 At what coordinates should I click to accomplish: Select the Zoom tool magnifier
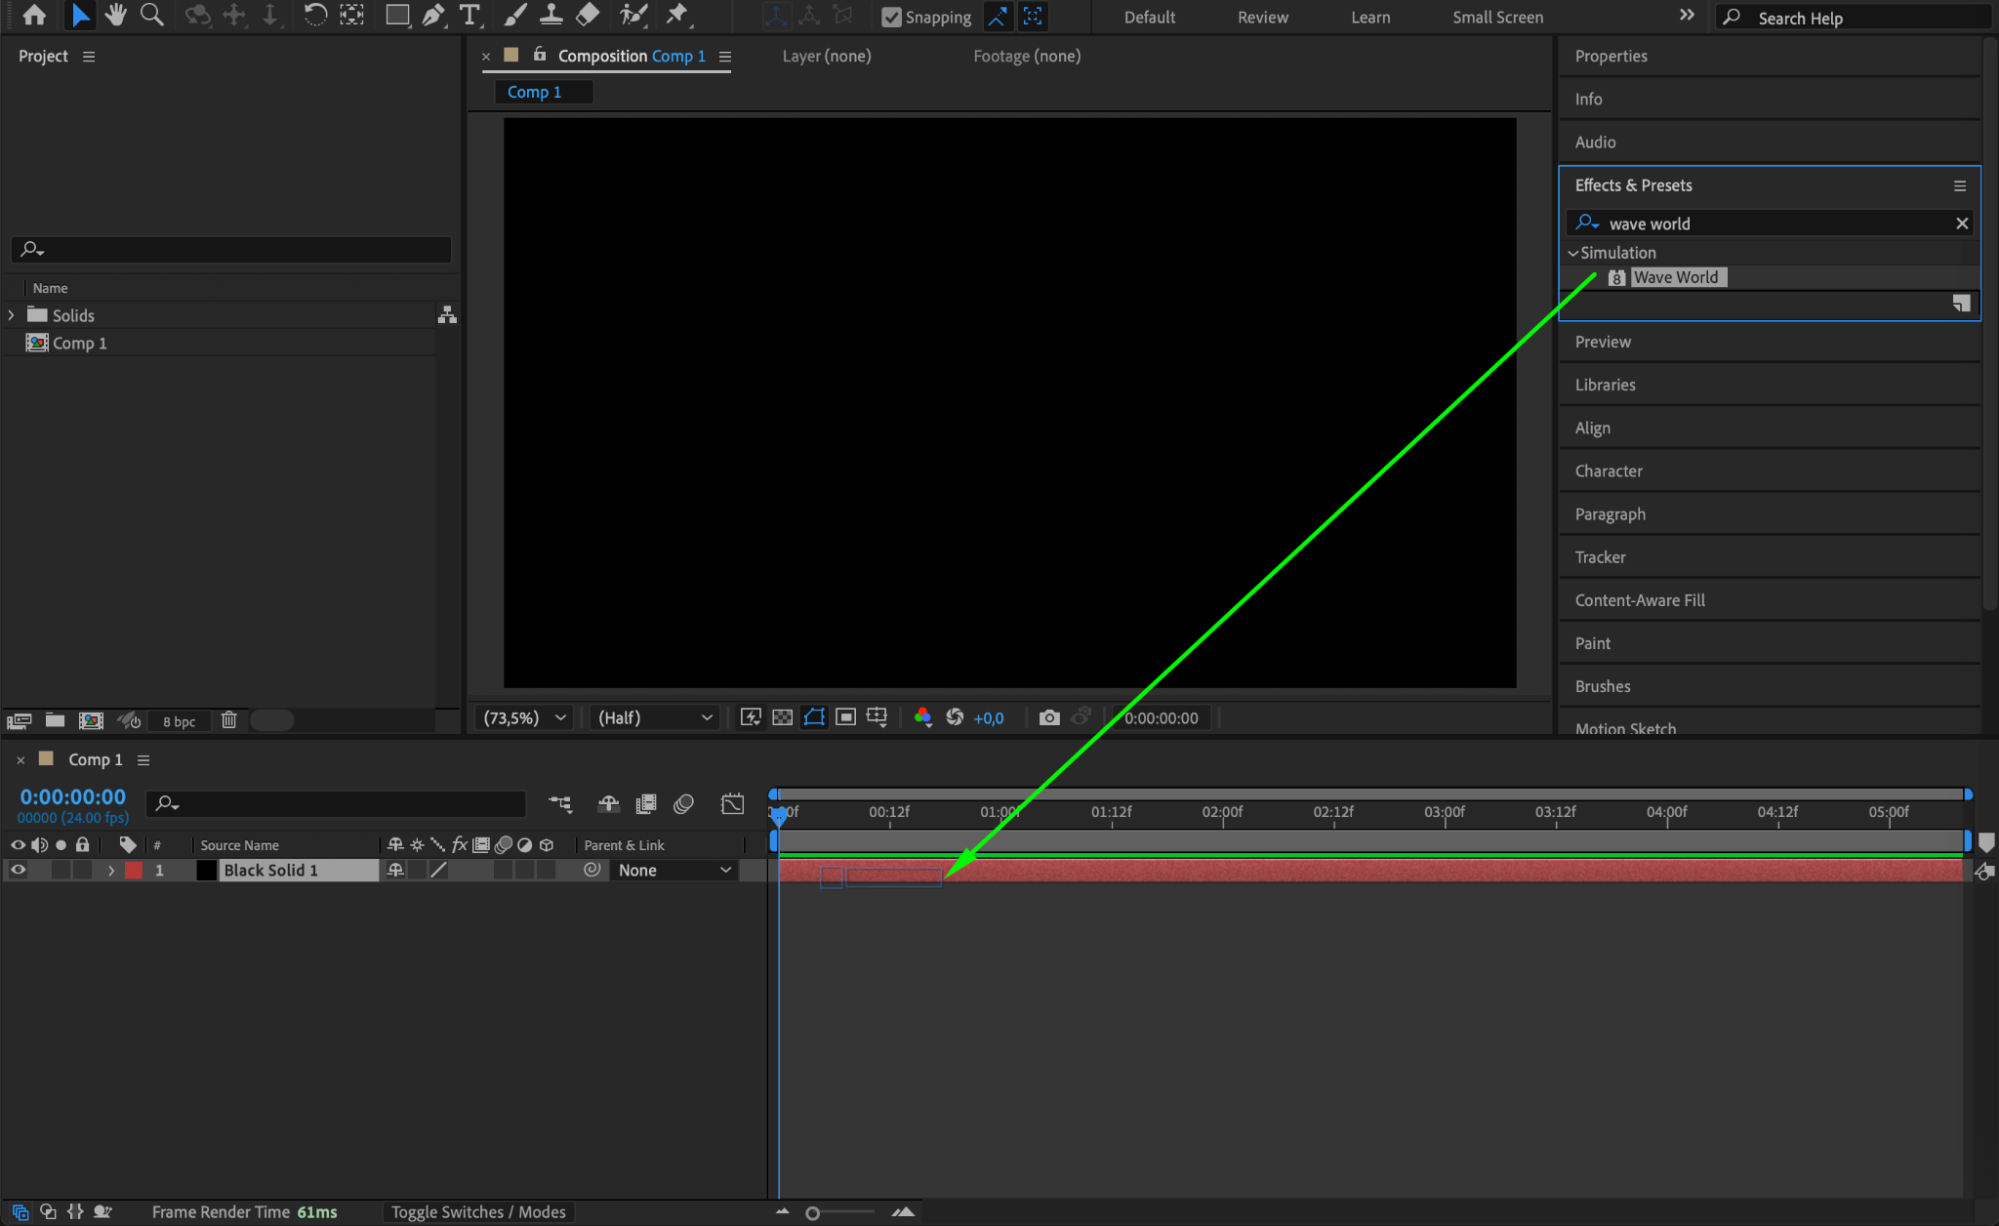[x=152, y=15]
